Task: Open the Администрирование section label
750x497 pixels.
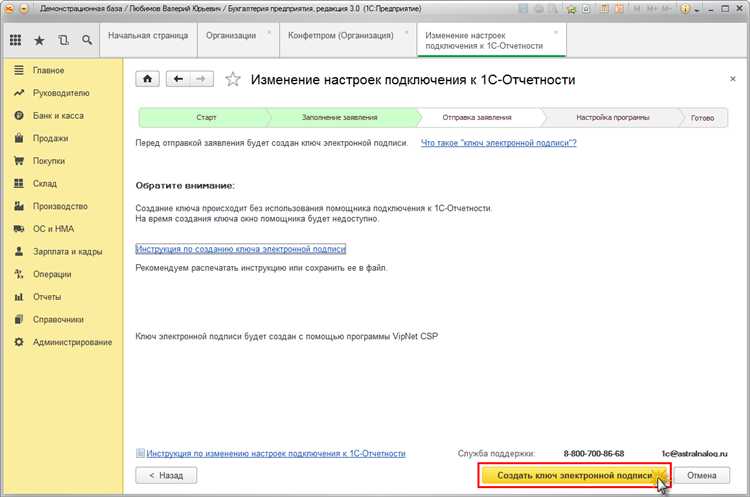Action: click(72, 342)
